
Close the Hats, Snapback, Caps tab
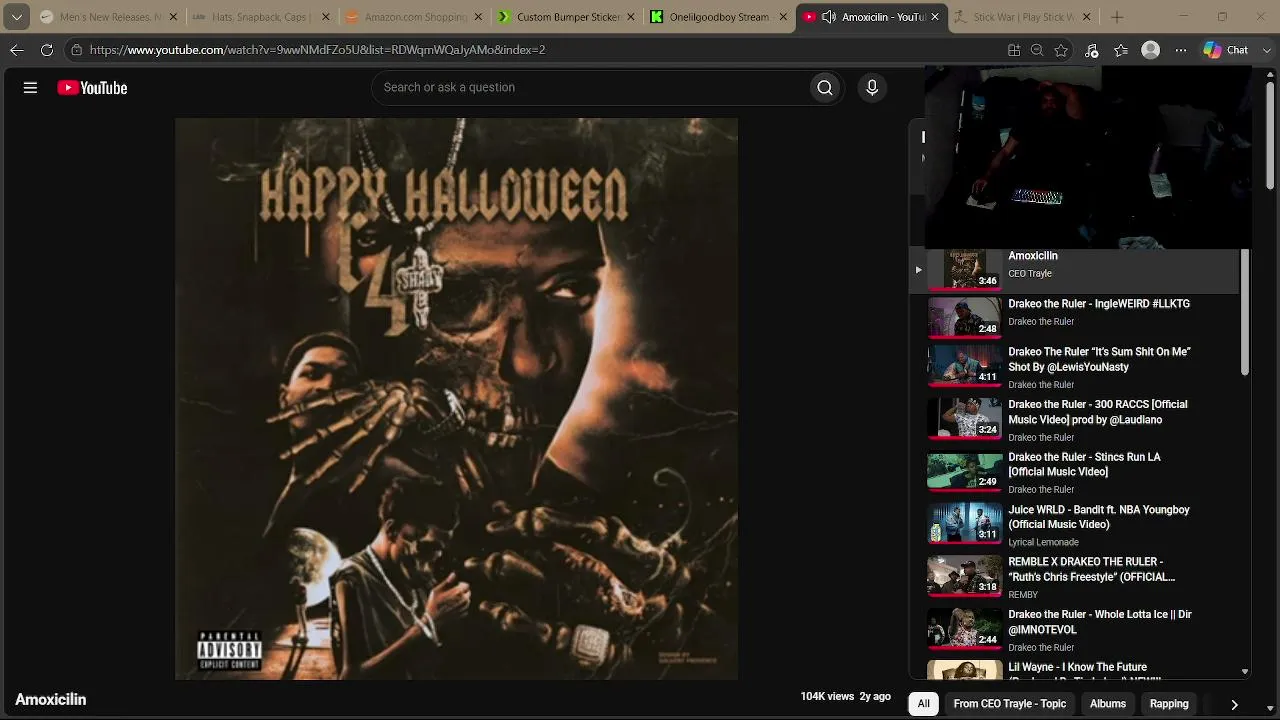tap(325, 17)
